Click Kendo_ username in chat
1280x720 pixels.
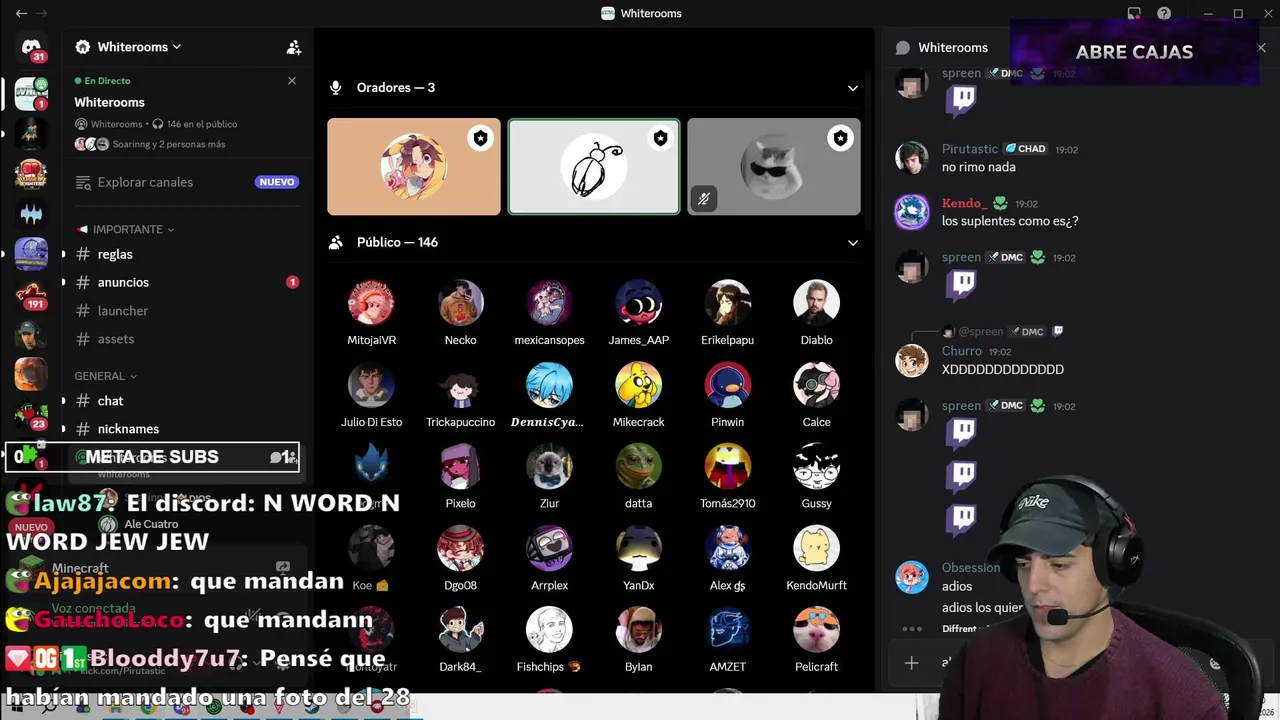pos(964,203)
